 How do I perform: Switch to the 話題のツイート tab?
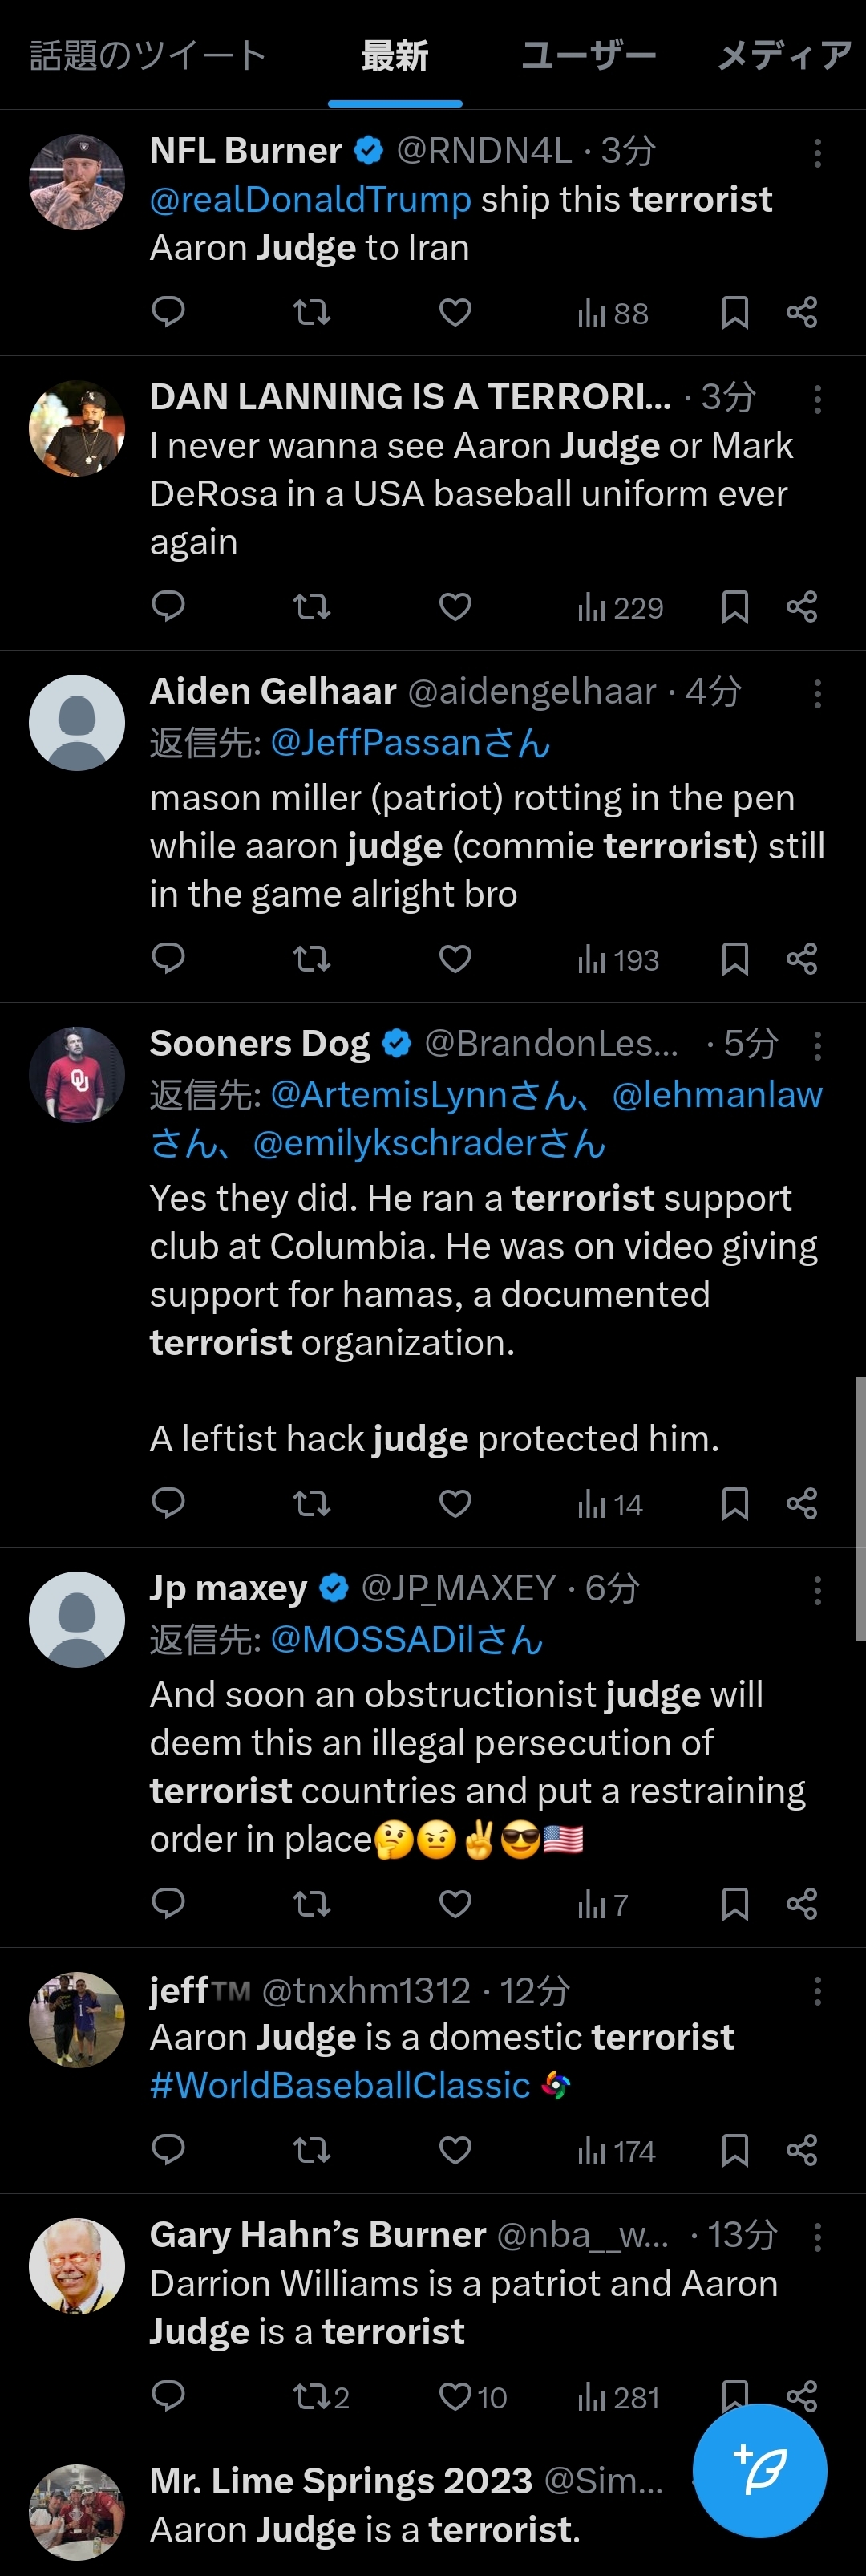[x=148, y=56]
